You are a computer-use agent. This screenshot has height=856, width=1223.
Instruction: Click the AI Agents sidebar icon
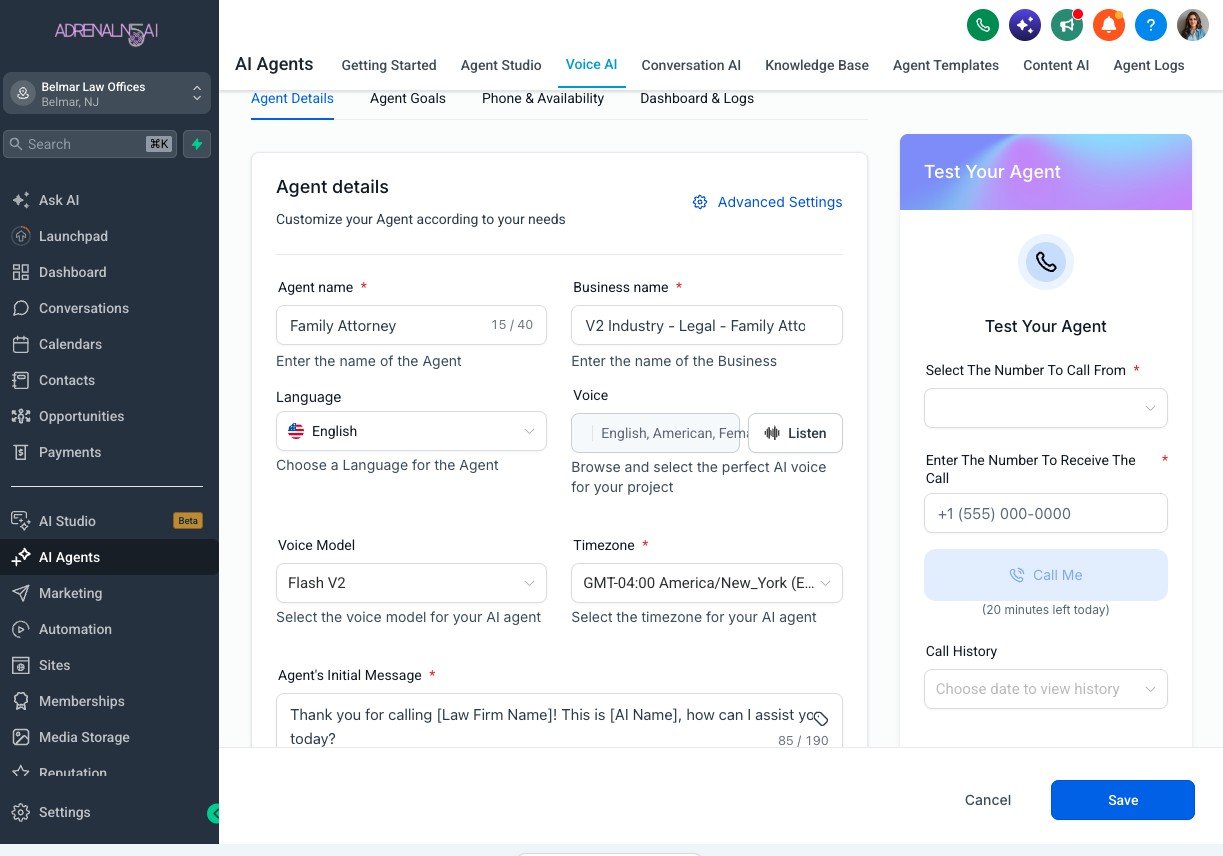pos(20,557)
